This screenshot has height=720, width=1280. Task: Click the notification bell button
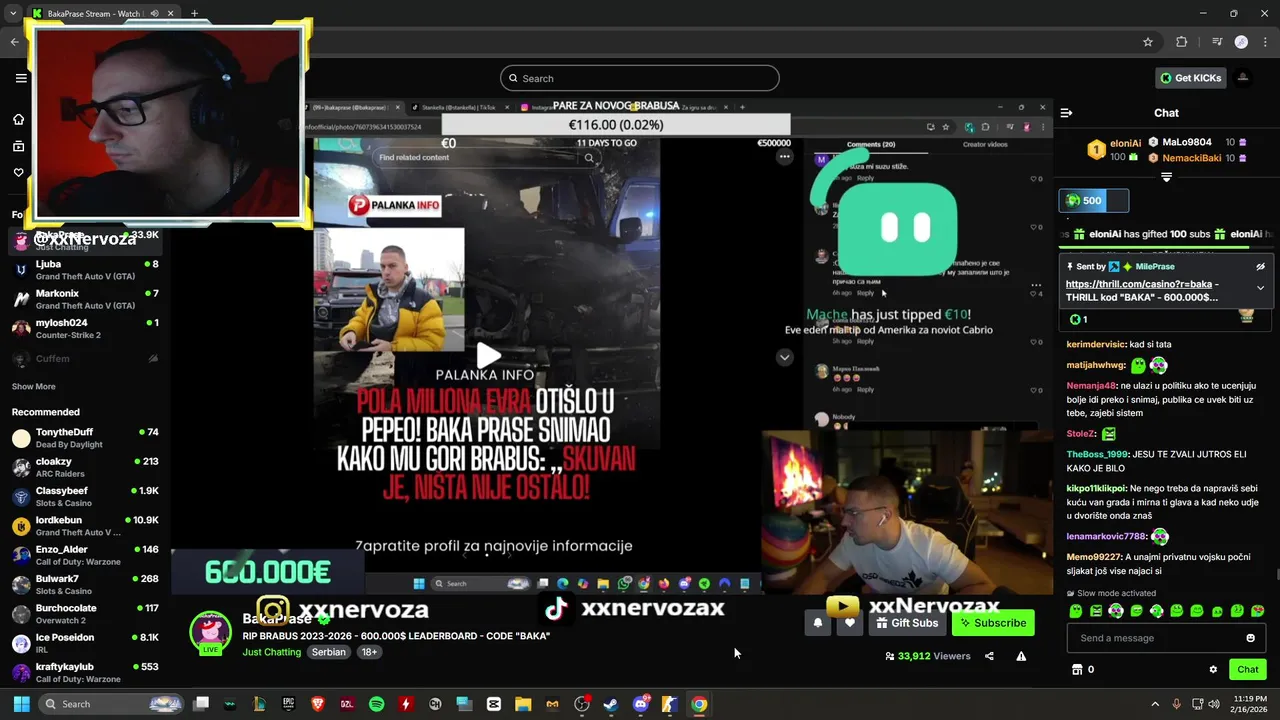coord(818,623)
